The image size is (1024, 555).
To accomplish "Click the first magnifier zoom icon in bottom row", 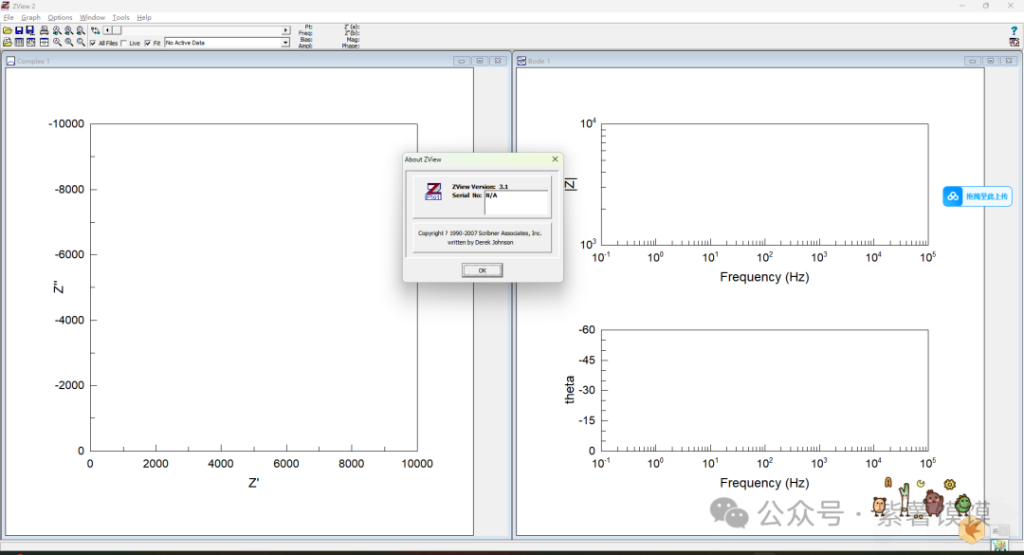I will point(57,43).
